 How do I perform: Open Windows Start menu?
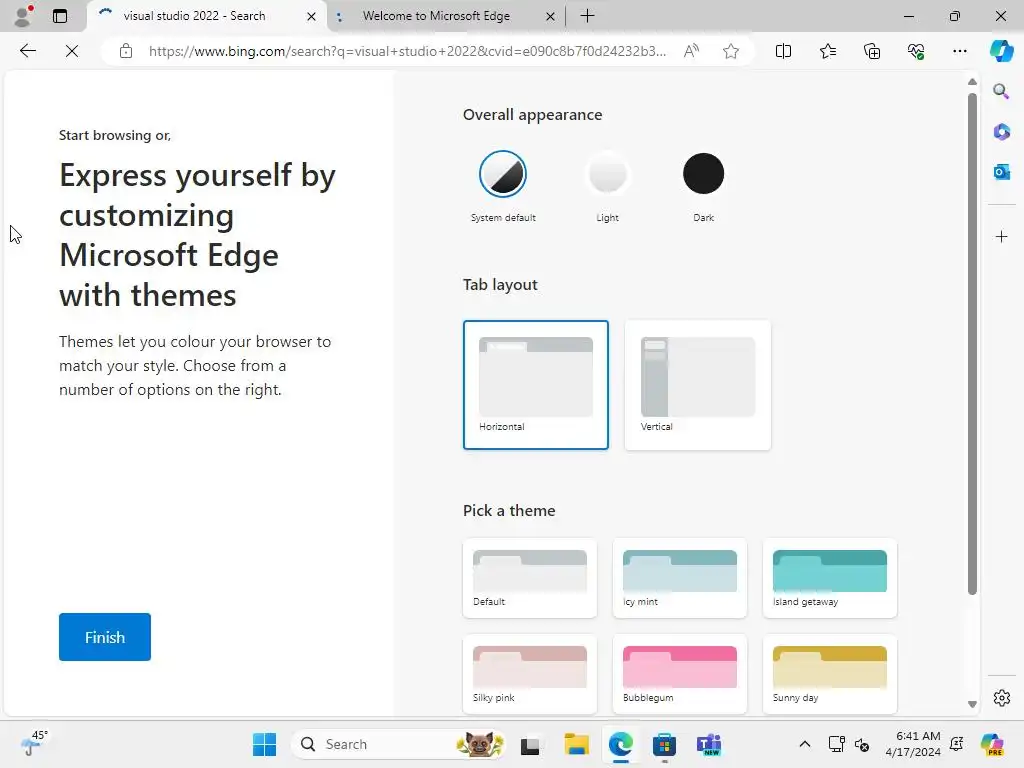tap(264, 744)
